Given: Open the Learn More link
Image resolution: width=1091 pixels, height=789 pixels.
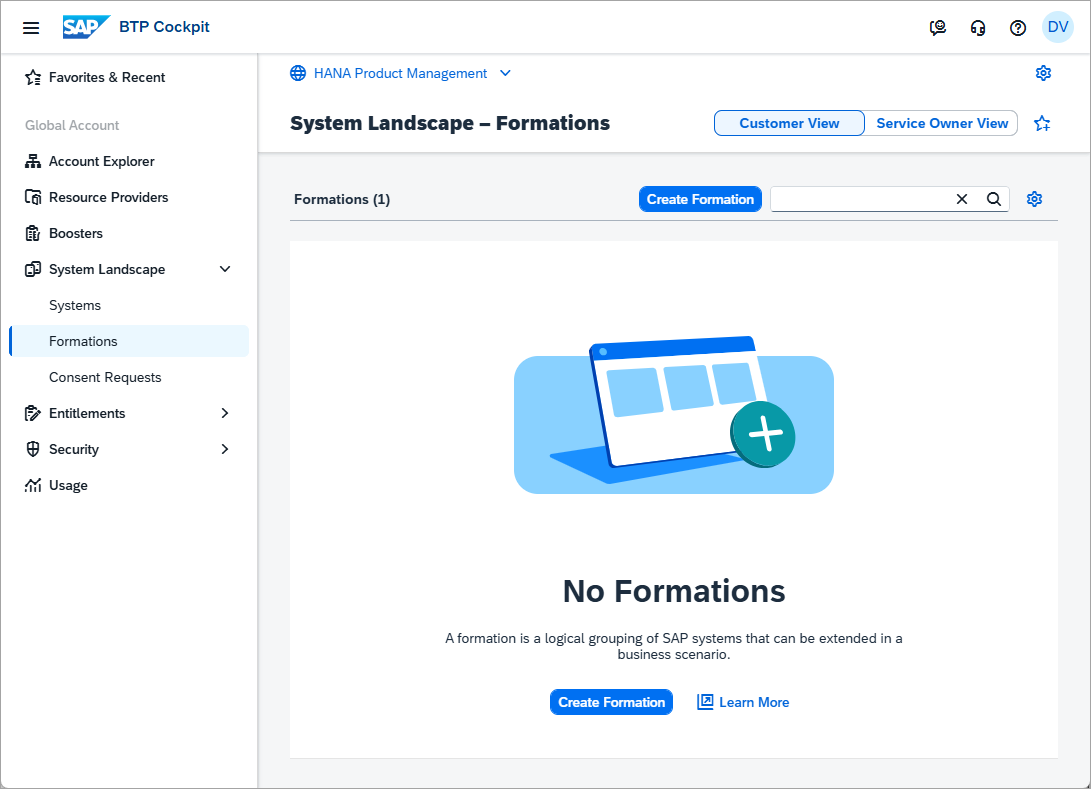Looking at the screenshot, I should (x=754, y=702).
